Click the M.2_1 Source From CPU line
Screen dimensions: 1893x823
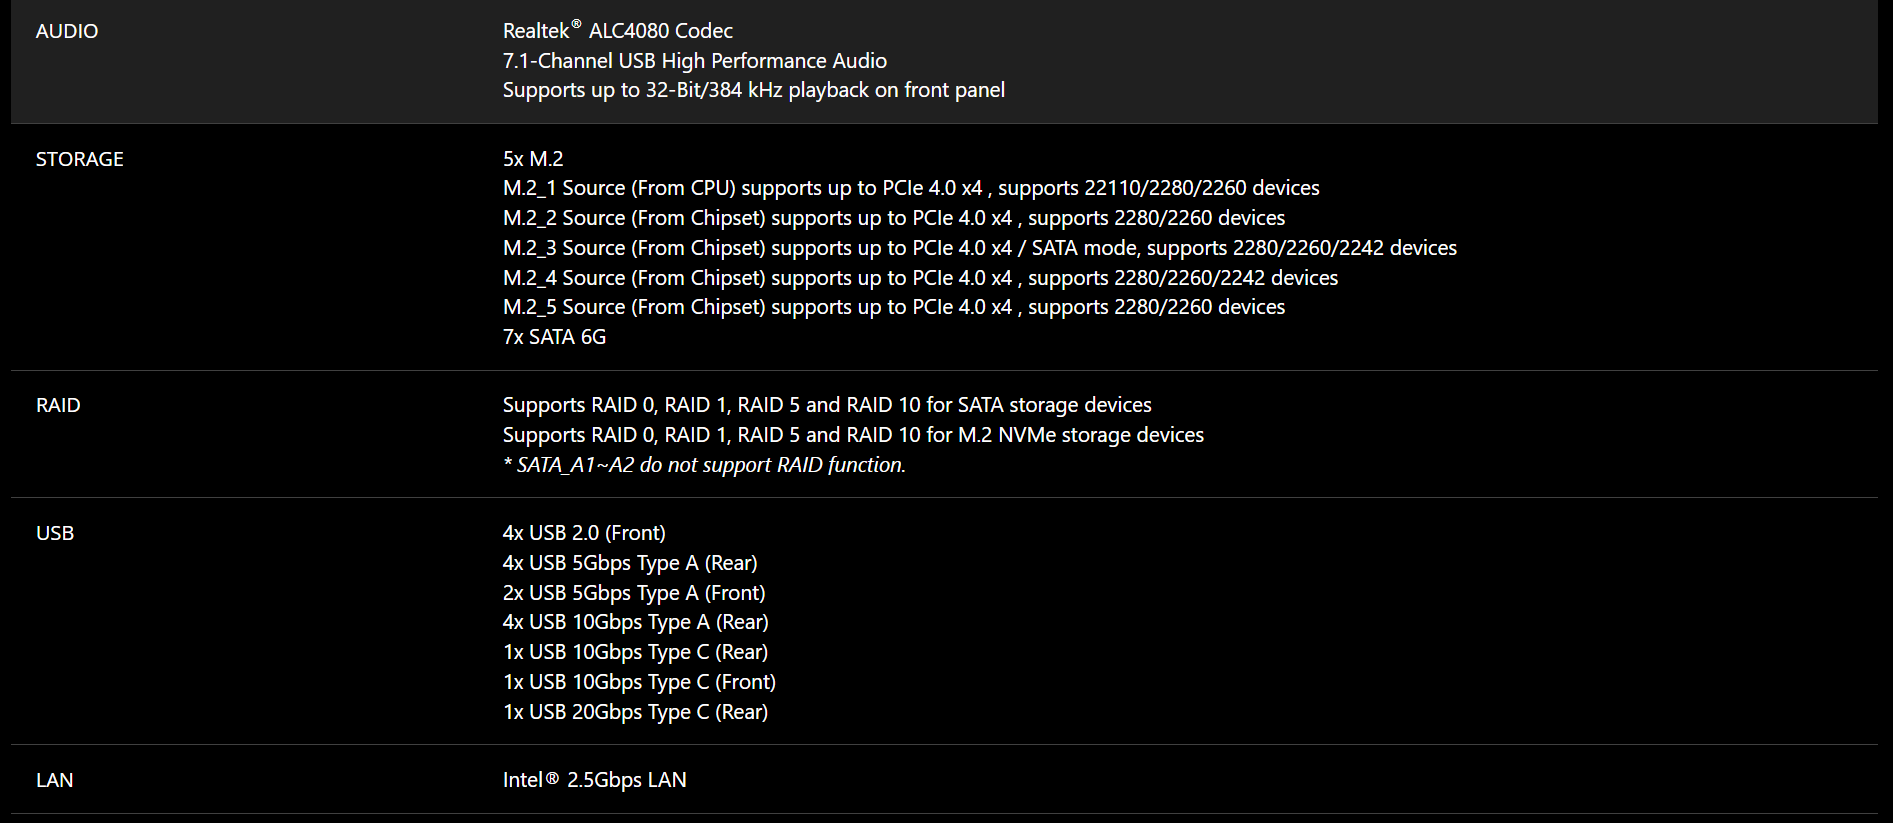[x=910, y=188]
